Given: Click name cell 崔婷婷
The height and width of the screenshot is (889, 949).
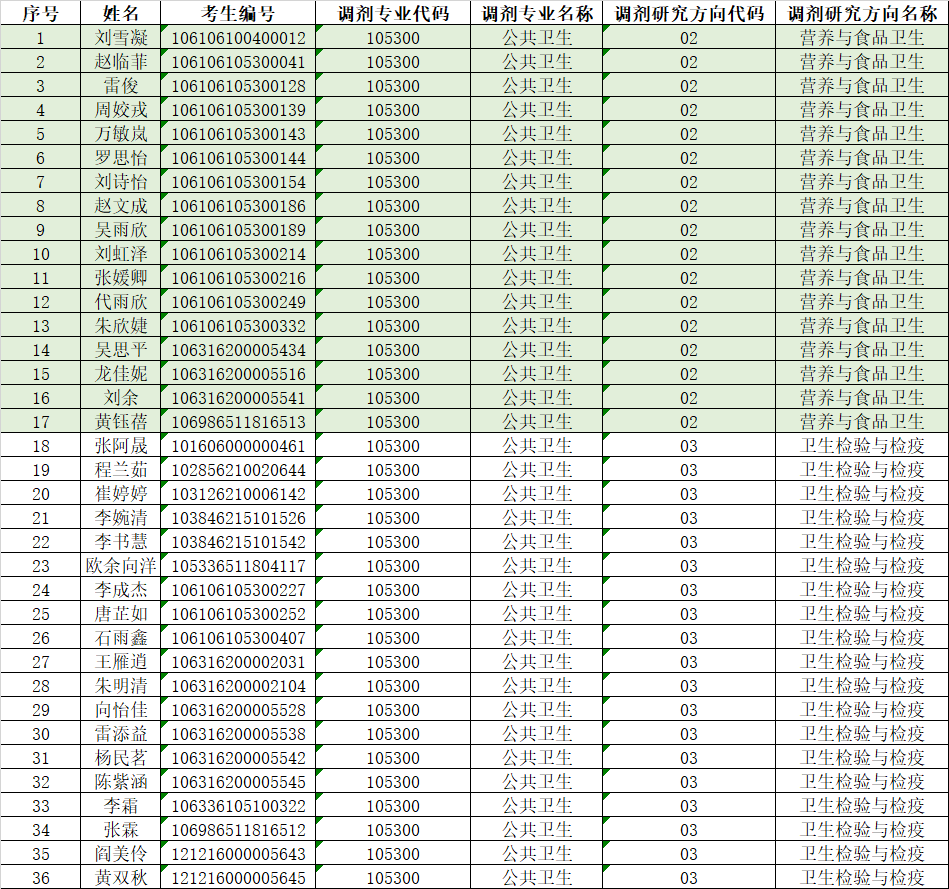Looking at the screenshot, I should point(121,494).
